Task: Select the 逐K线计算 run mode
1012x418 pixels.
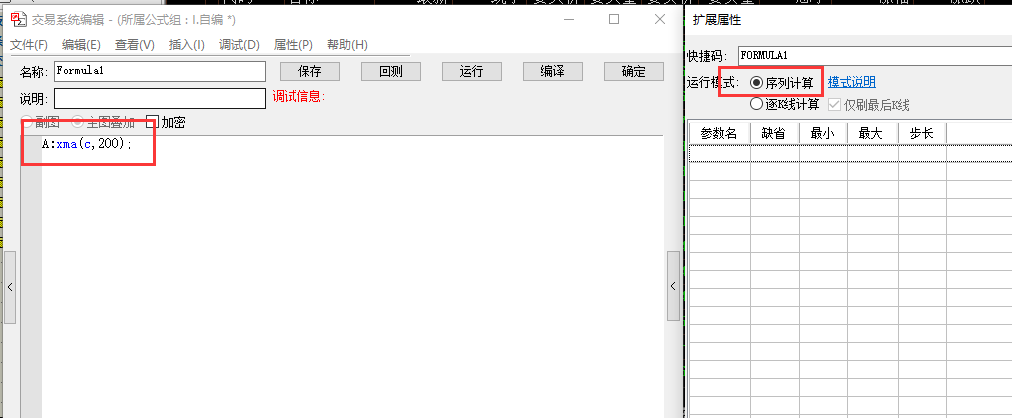Action: pos(756,103)
